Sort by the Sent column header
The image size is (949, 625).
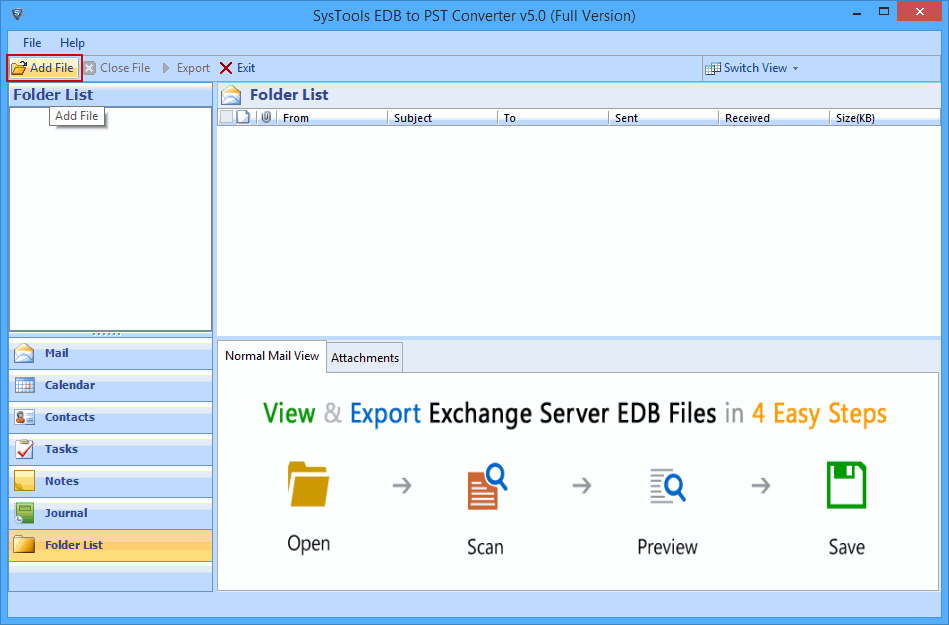664,118
